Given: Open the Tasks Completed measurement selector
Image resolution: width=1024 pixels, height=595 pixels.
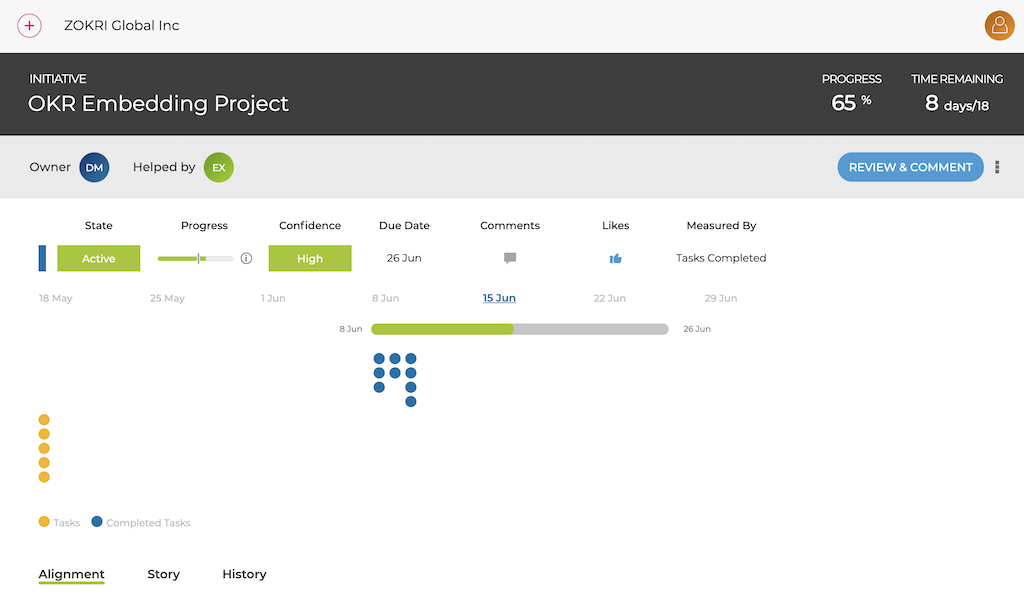Looking at the screenshot, I should point(721,258).
